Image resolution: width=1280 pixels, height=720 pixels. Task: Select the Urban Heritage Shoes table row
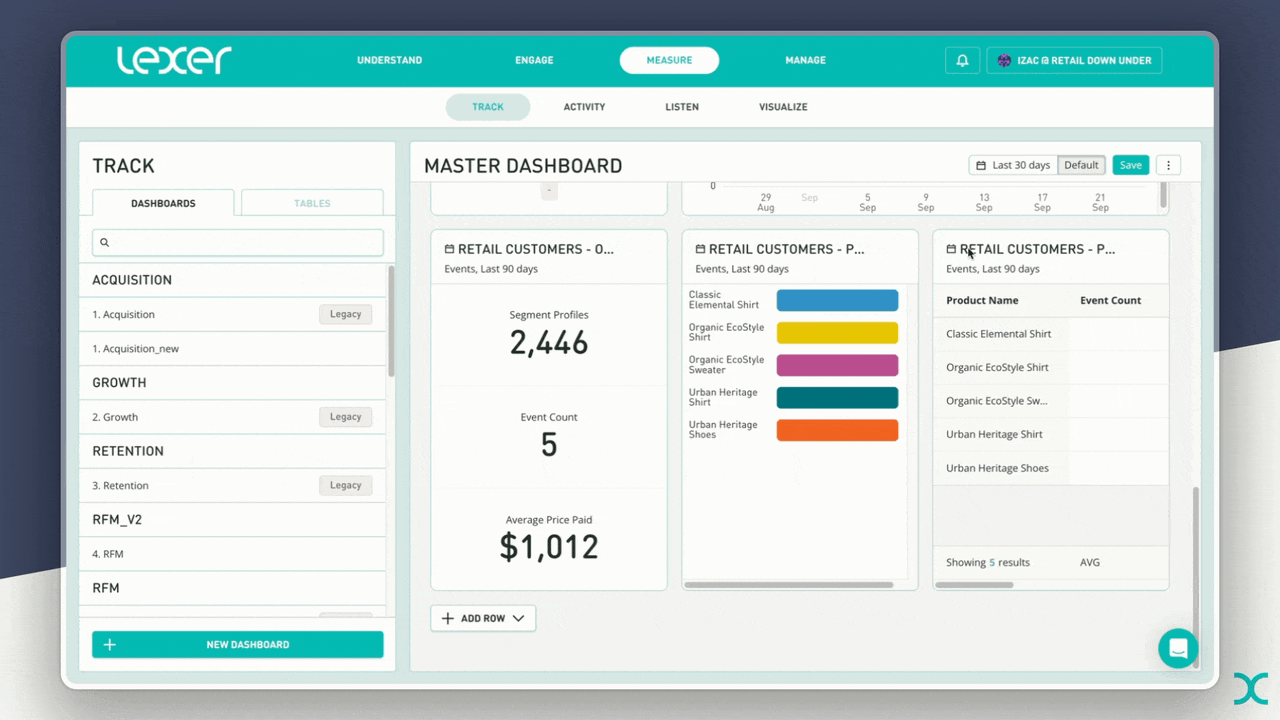point(1050,468)
